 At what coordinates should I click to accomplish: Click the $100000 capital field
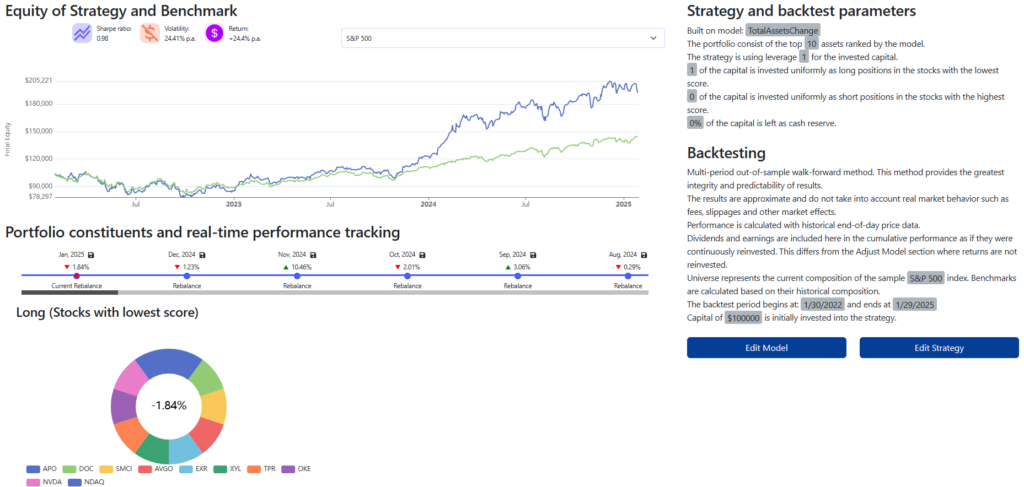(743, 317)
